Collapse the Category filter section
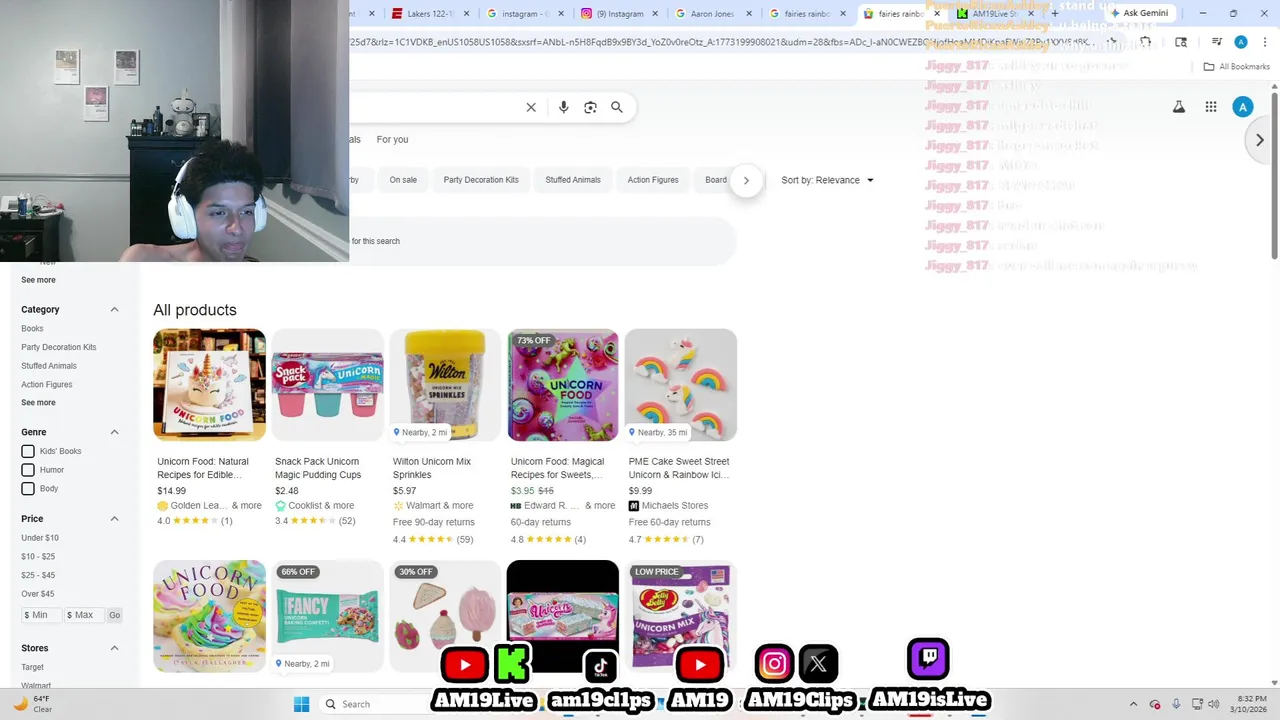The height and width of the screenshot is (720, 1280). pyautogui.click(x=114, y=310)
